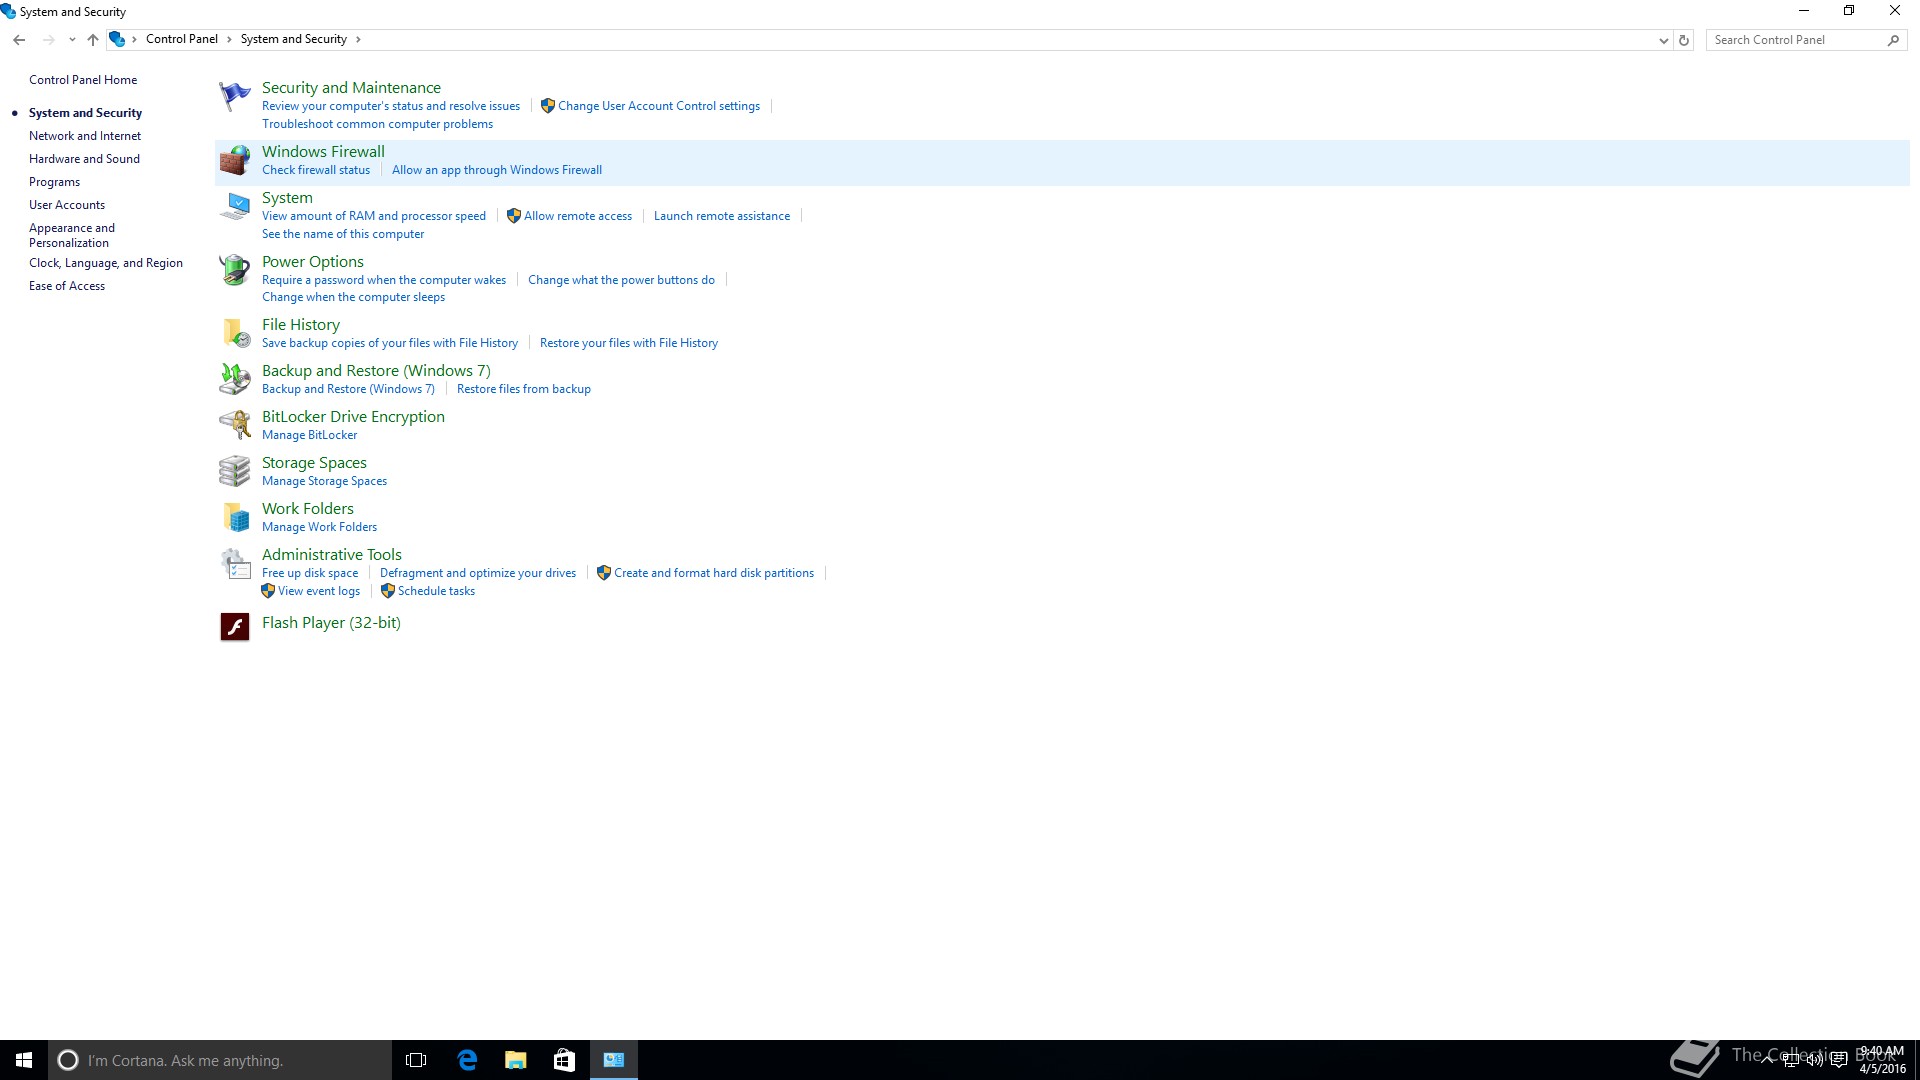Open Windows Firewall heading
This screenshot has height=1080, width=1920.
[x=323, y=152]
